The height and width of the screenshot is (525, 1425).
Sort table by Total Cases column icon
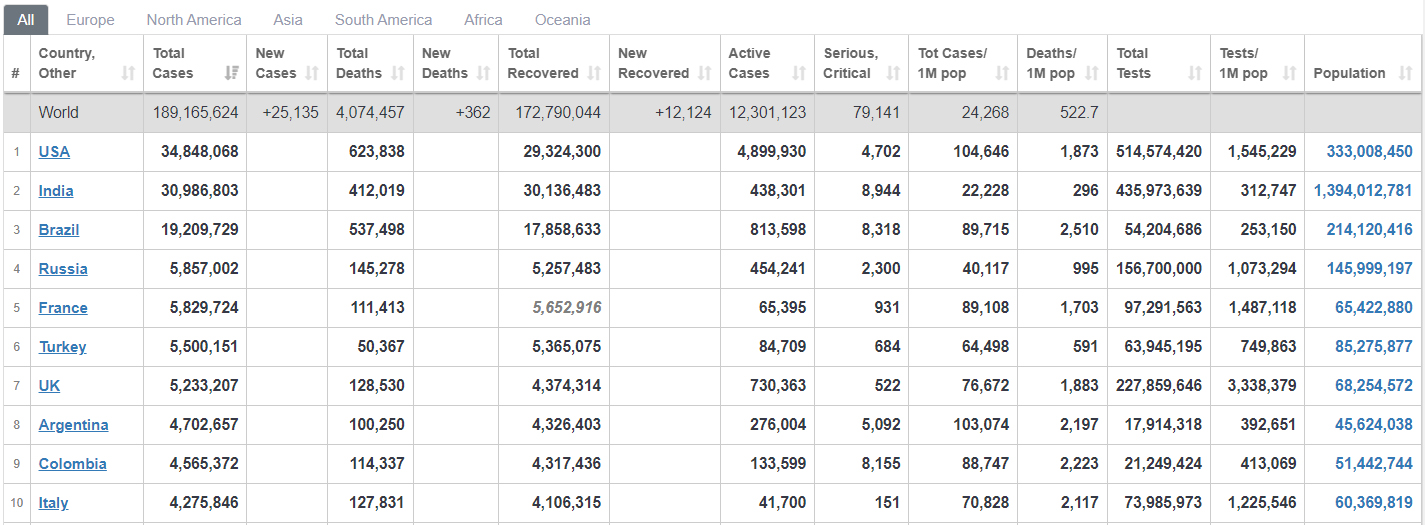(232, 73)
